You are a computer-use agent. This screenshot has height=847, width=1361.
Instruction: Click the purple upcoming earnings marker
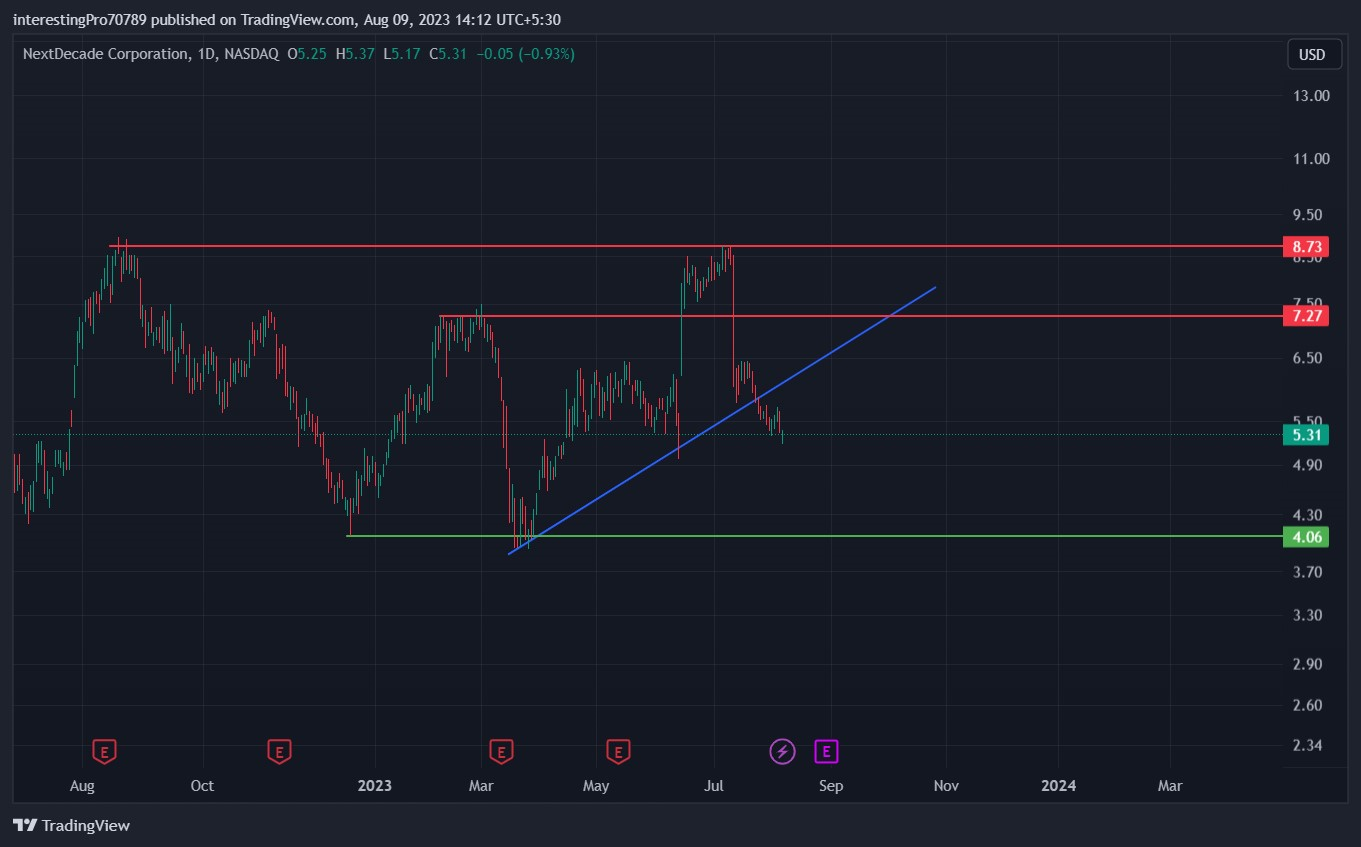point(826,750)
